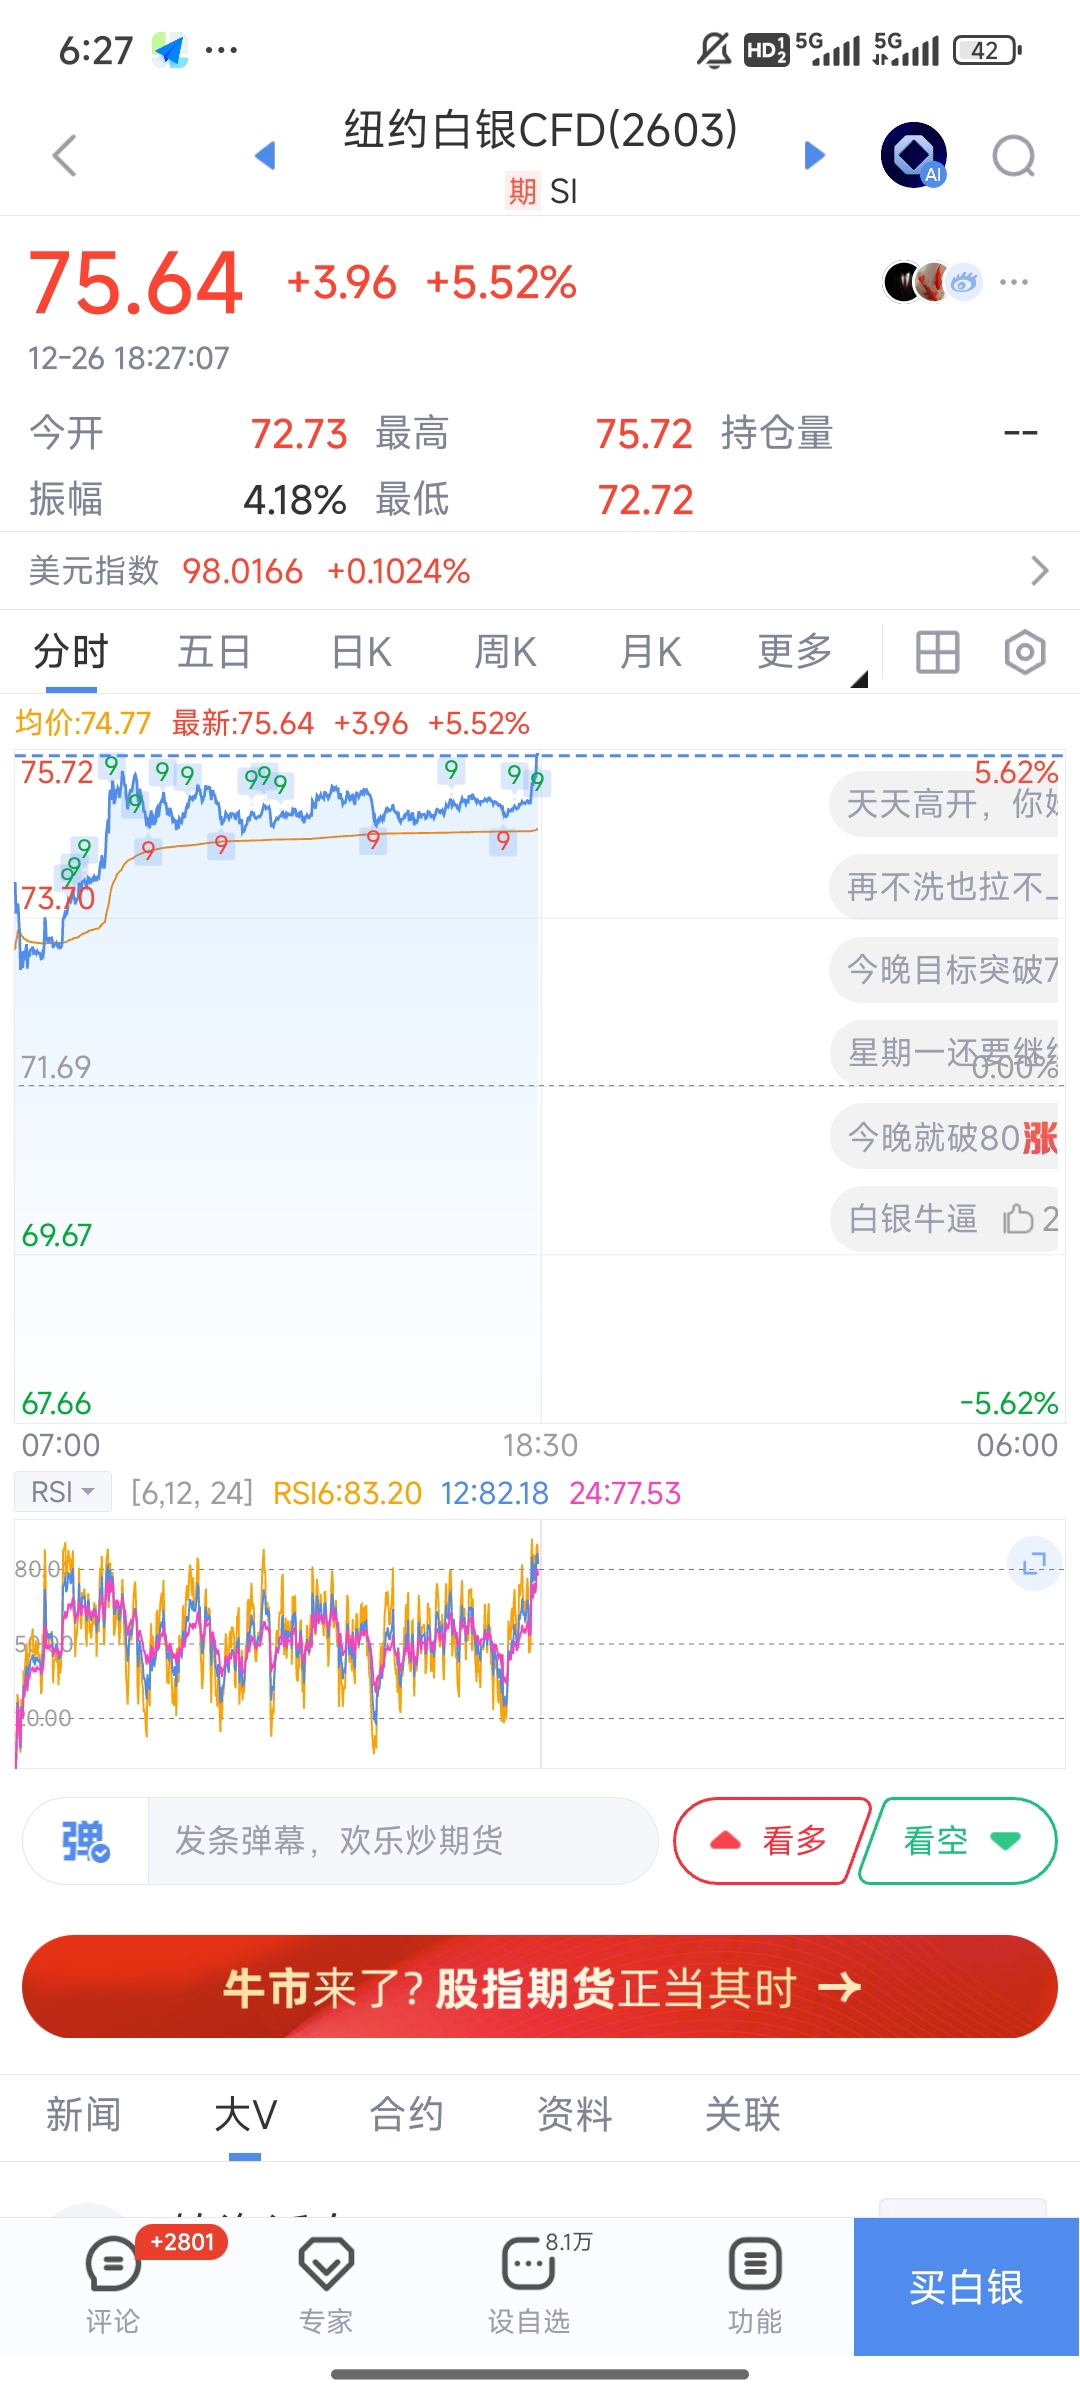
Task: Like the 白银牛逼 comment thumbs-up
Action: tap(1018, 1219)
